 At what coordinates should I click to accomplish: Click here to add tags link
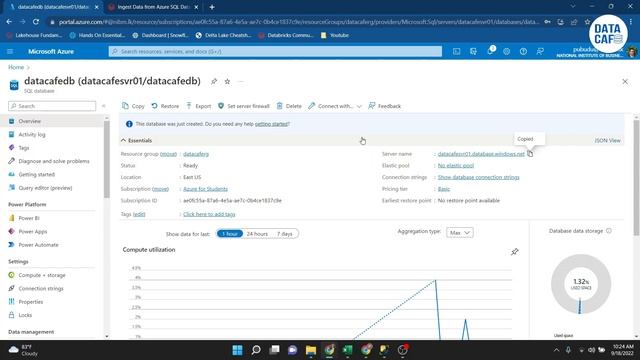tap(209, 214)
